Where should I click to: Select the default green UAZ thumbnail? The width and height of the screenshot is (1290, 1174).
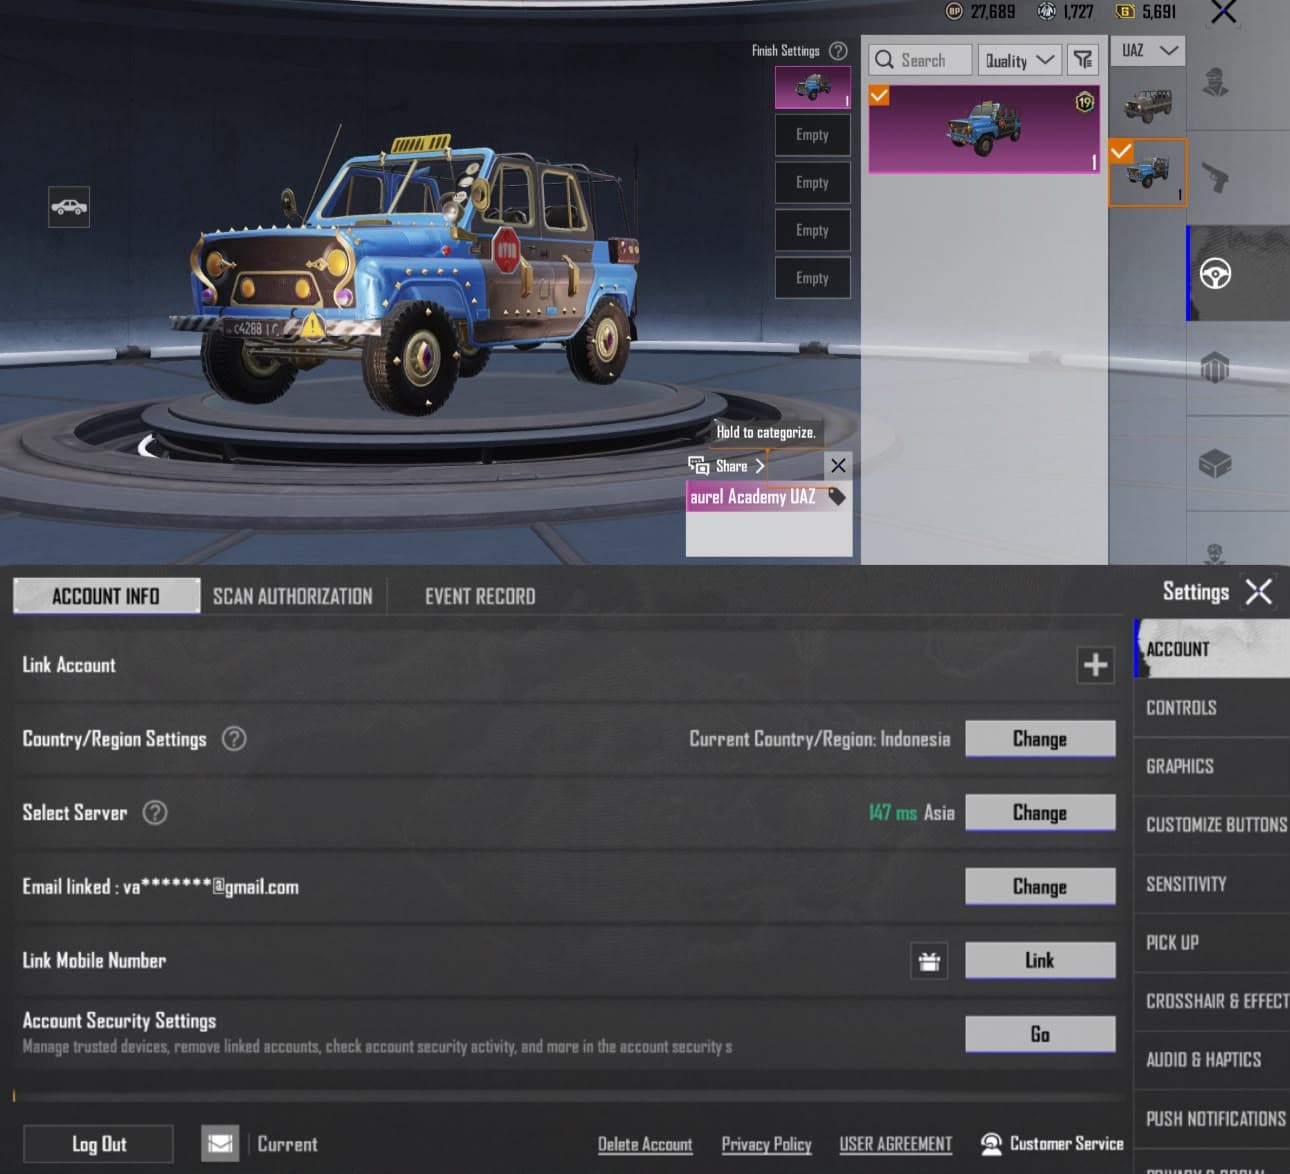(x=1147, y=104)
